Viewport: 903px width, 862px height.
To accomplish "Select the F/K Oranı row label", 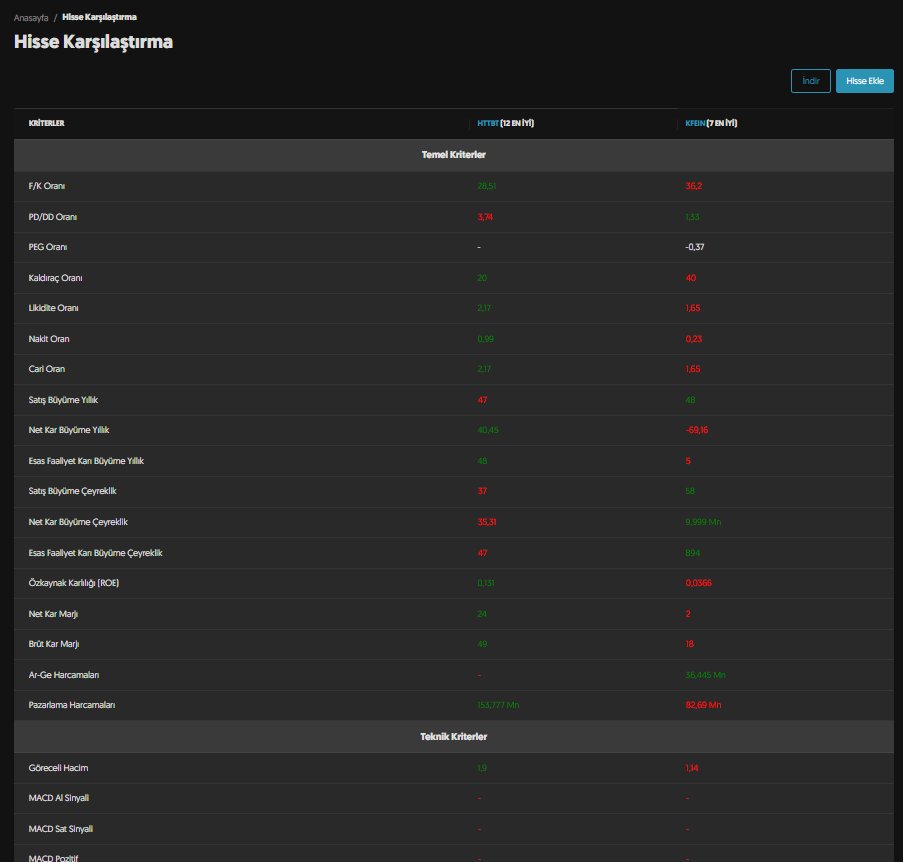I will pos(47,186).
